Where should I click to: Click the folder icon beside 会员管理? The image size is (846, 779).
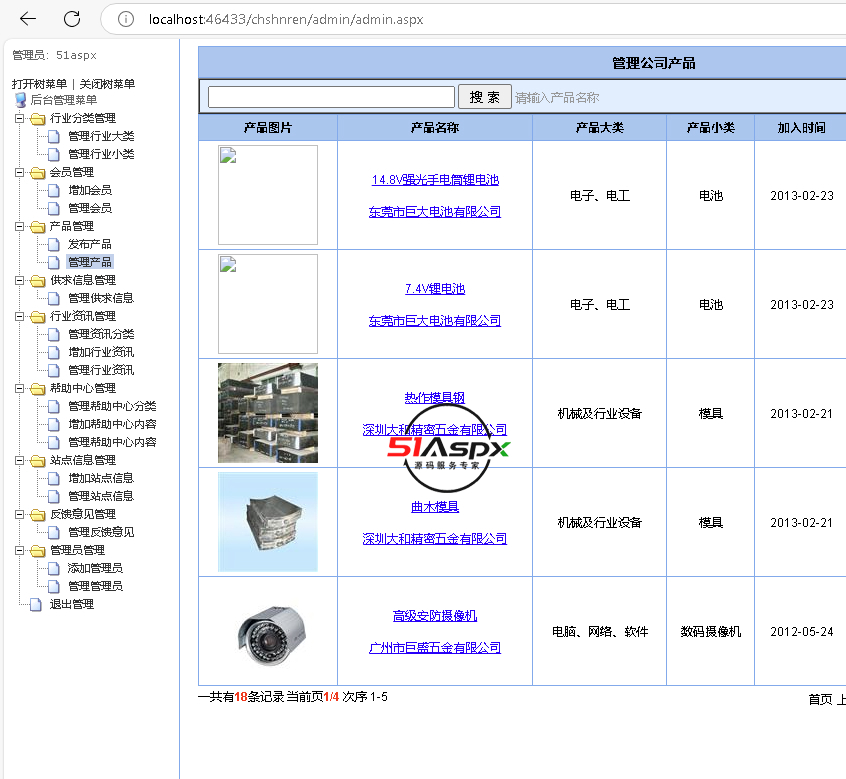click(37, 172)
